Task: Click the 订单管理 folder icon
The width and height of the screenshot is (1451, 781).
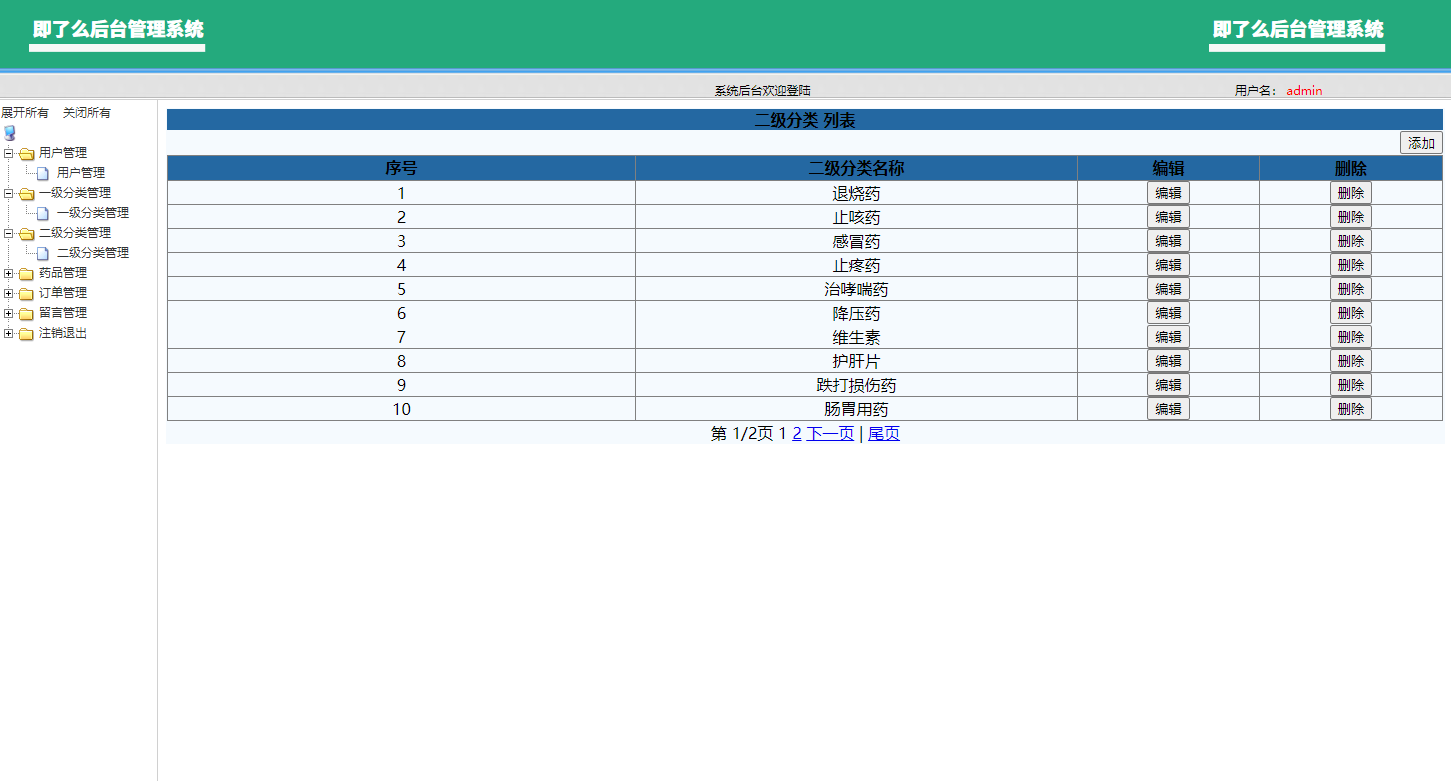Action: (25, 292)
